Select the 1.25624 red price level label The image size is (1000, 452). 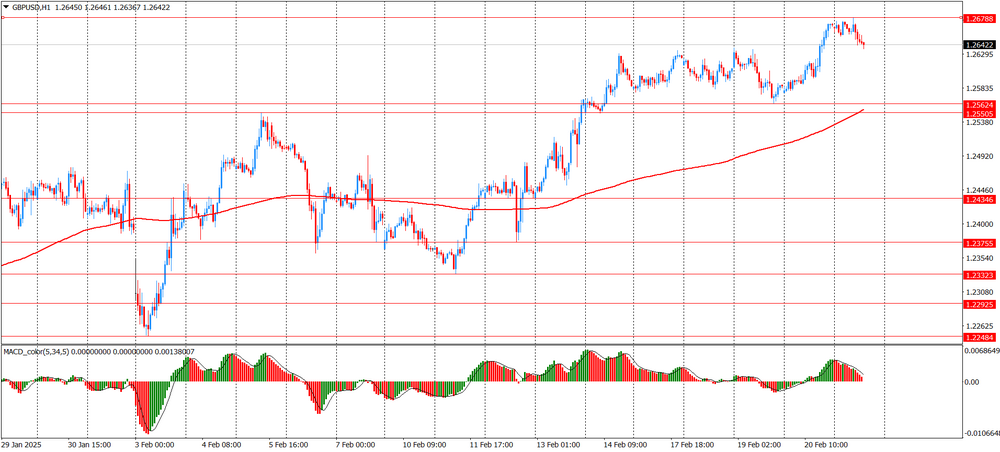979,104
